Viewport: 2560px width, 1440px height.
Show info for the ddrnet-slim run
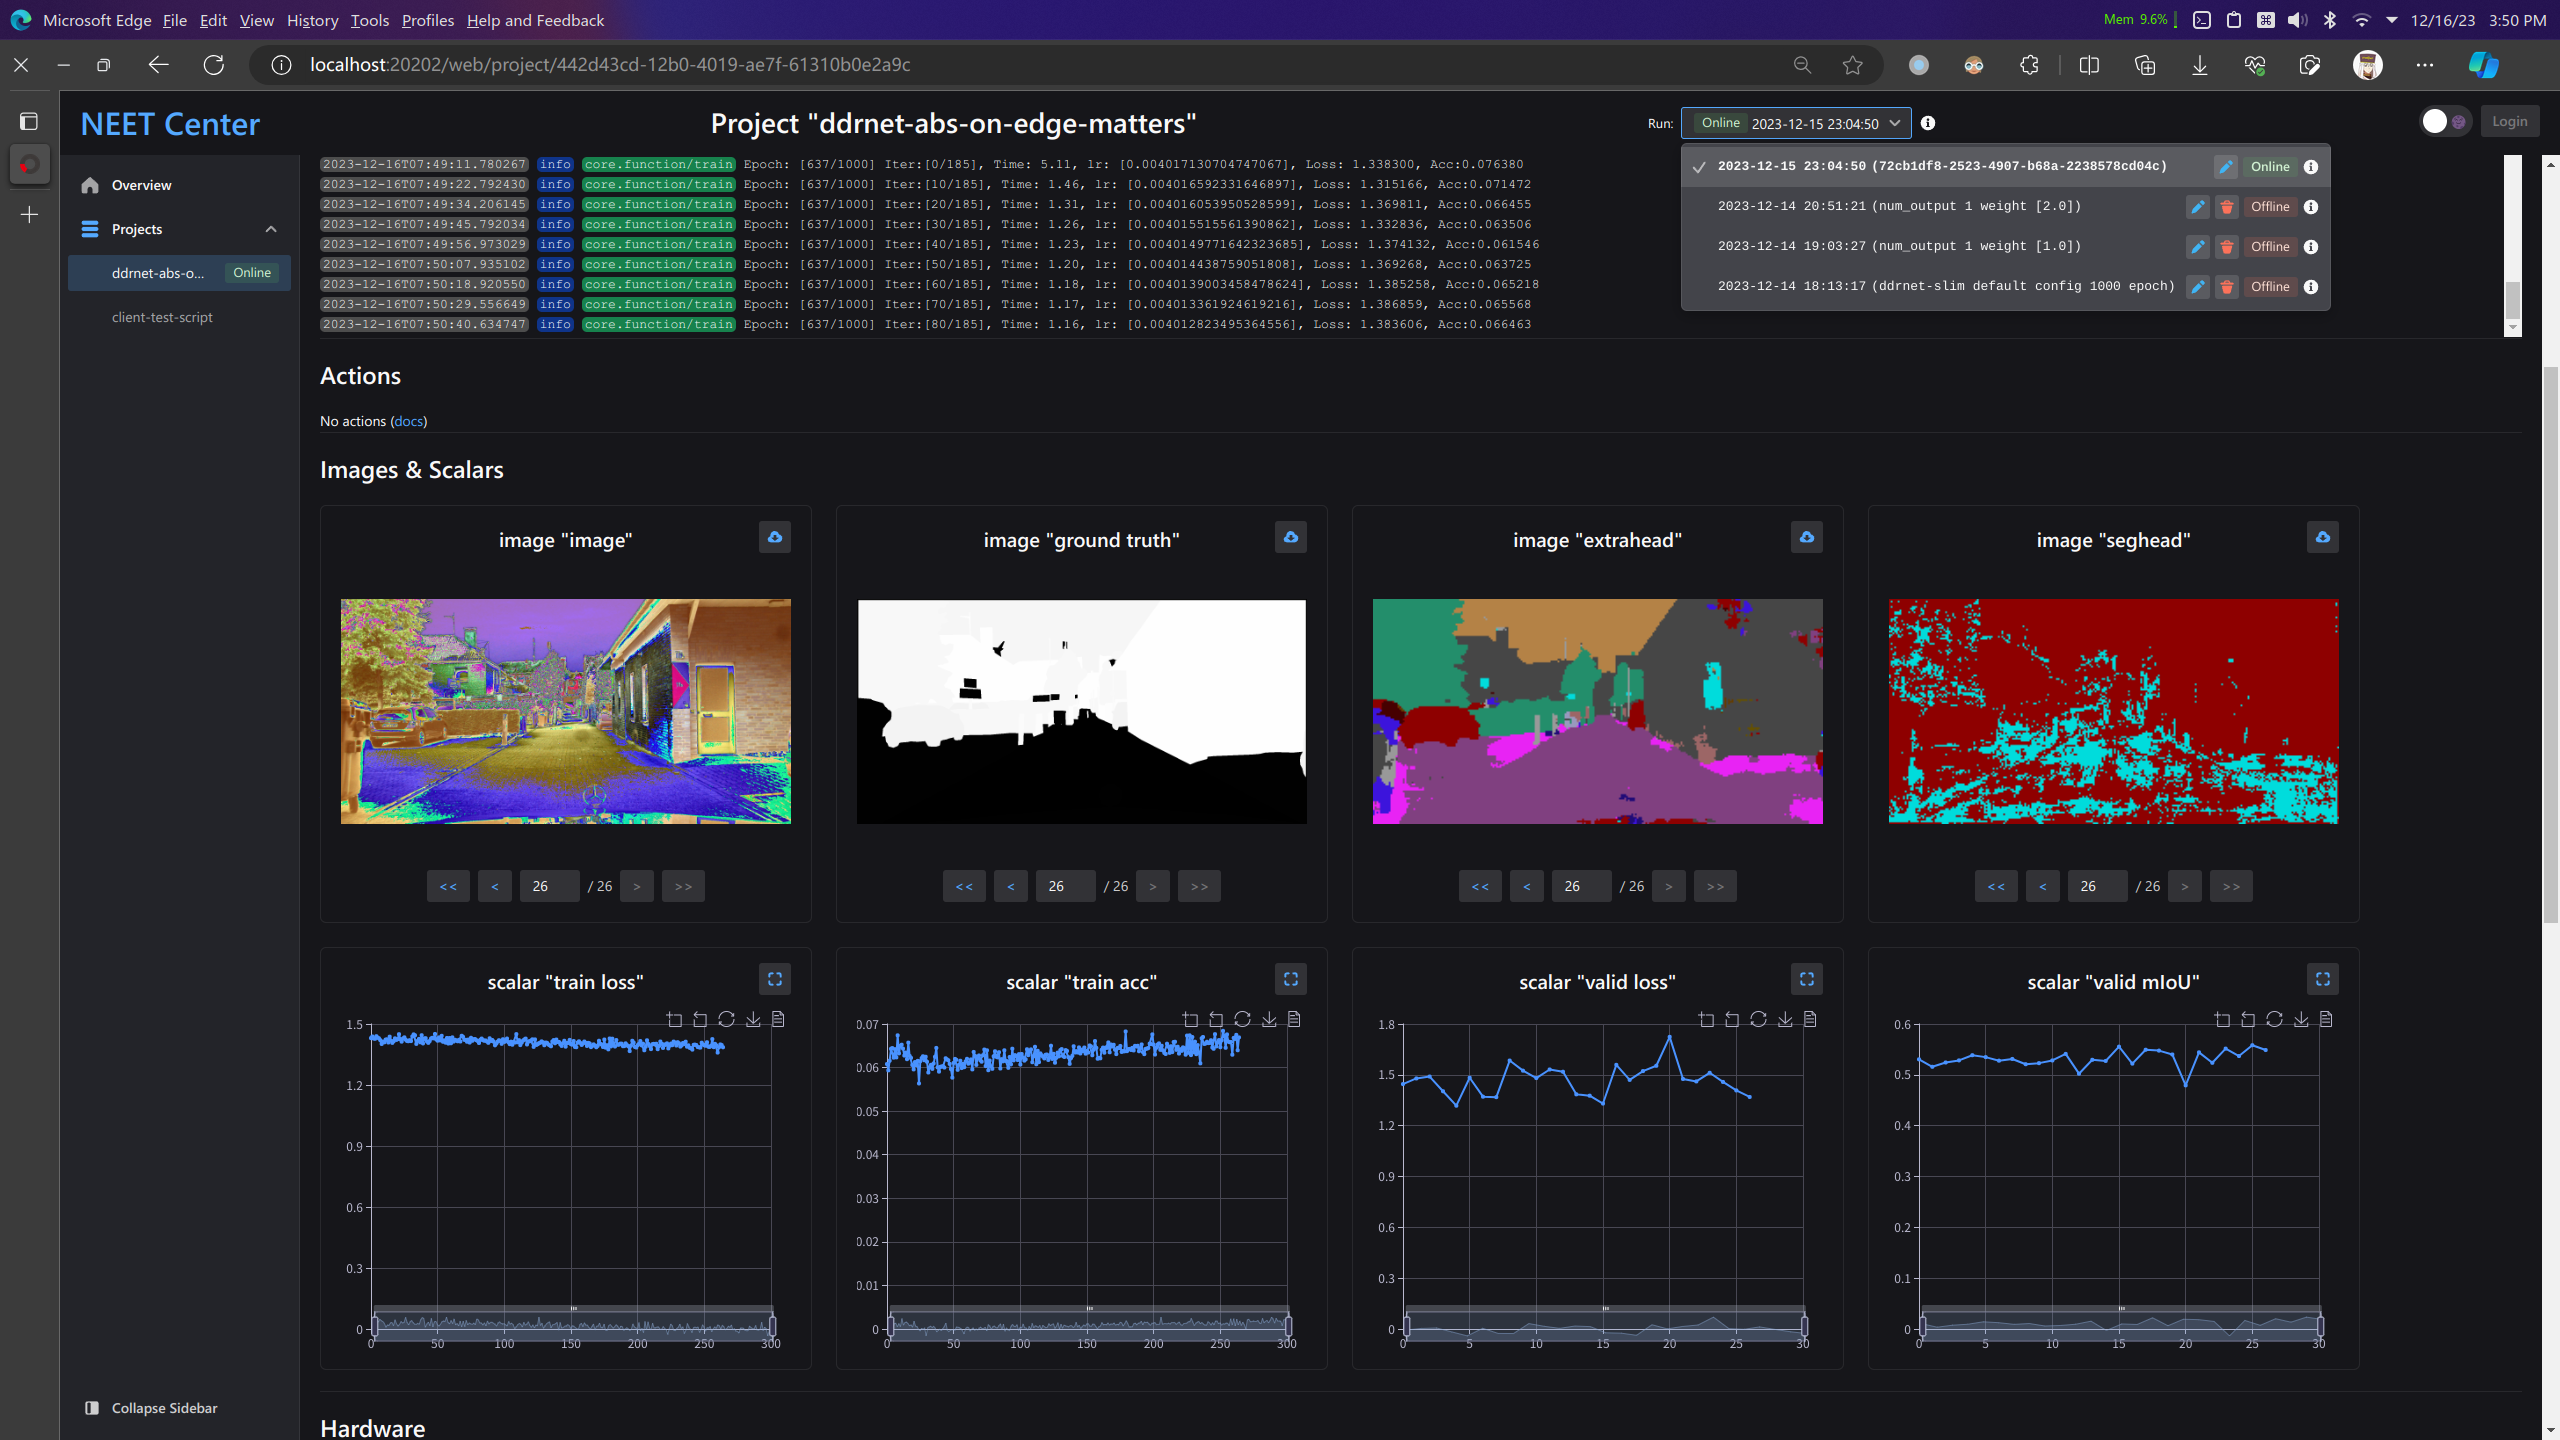click(2311, 287)
